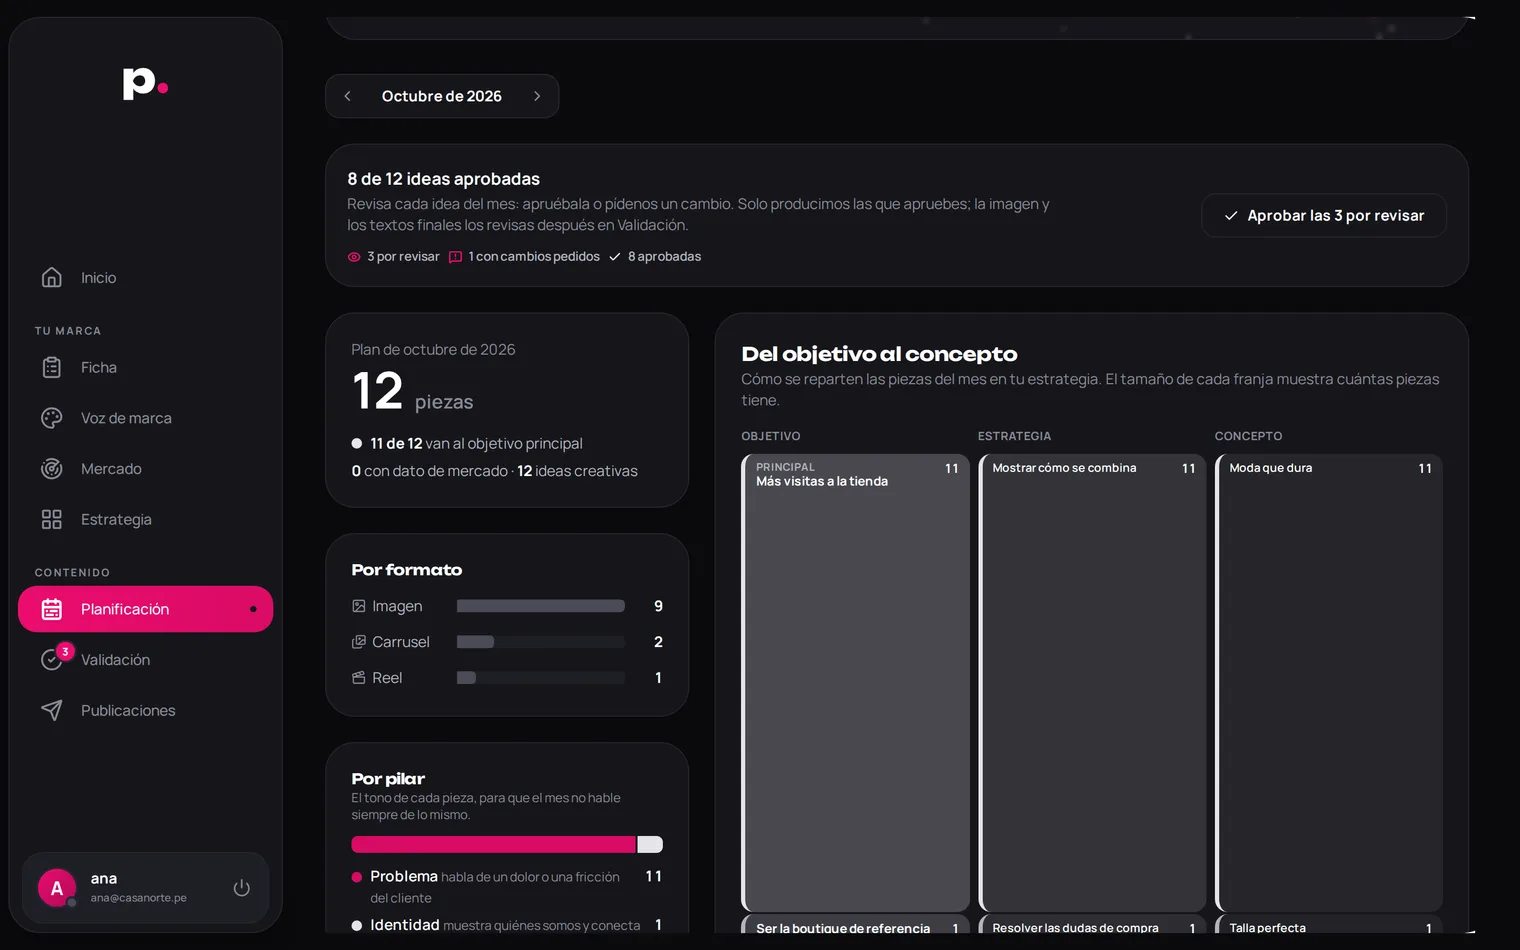Open the Inicio menu item

[145, 277]
